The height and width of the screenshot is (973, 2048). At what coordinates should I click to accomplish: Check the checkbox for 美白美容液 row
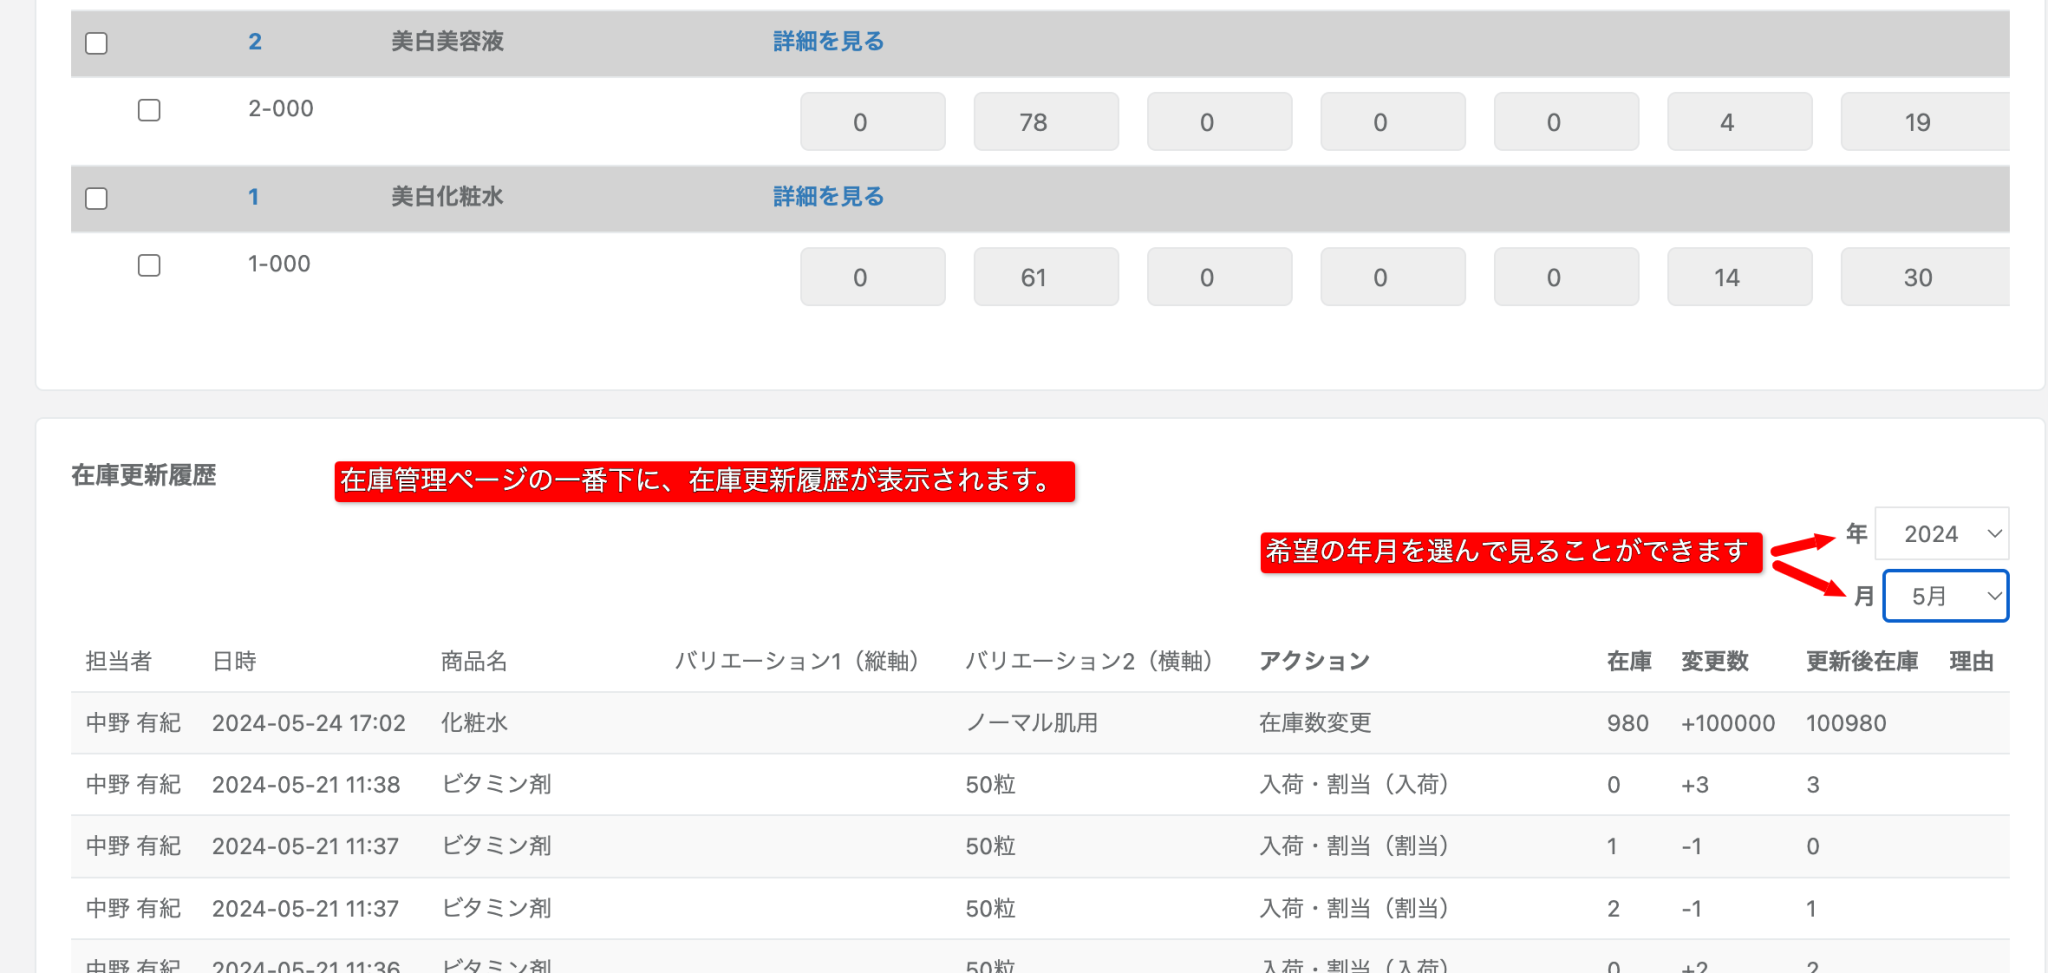[96, 43]
